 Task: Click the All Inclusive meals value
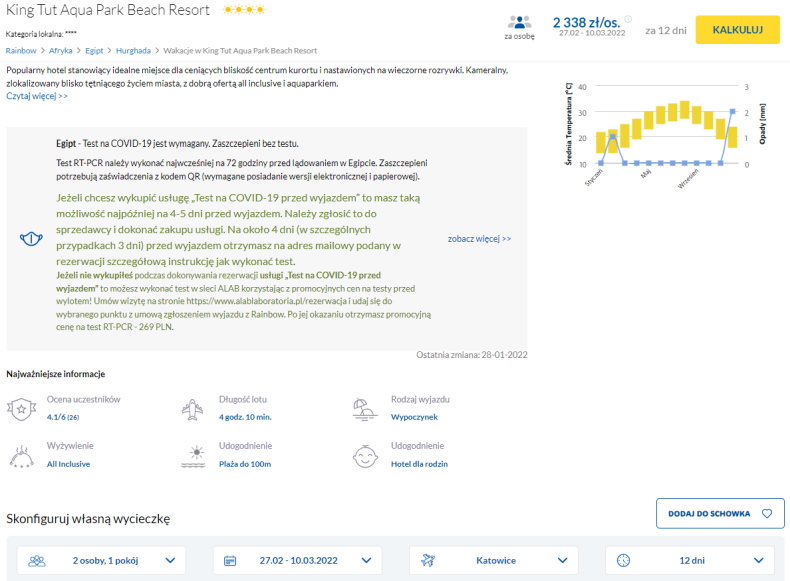tap(69, 464)
